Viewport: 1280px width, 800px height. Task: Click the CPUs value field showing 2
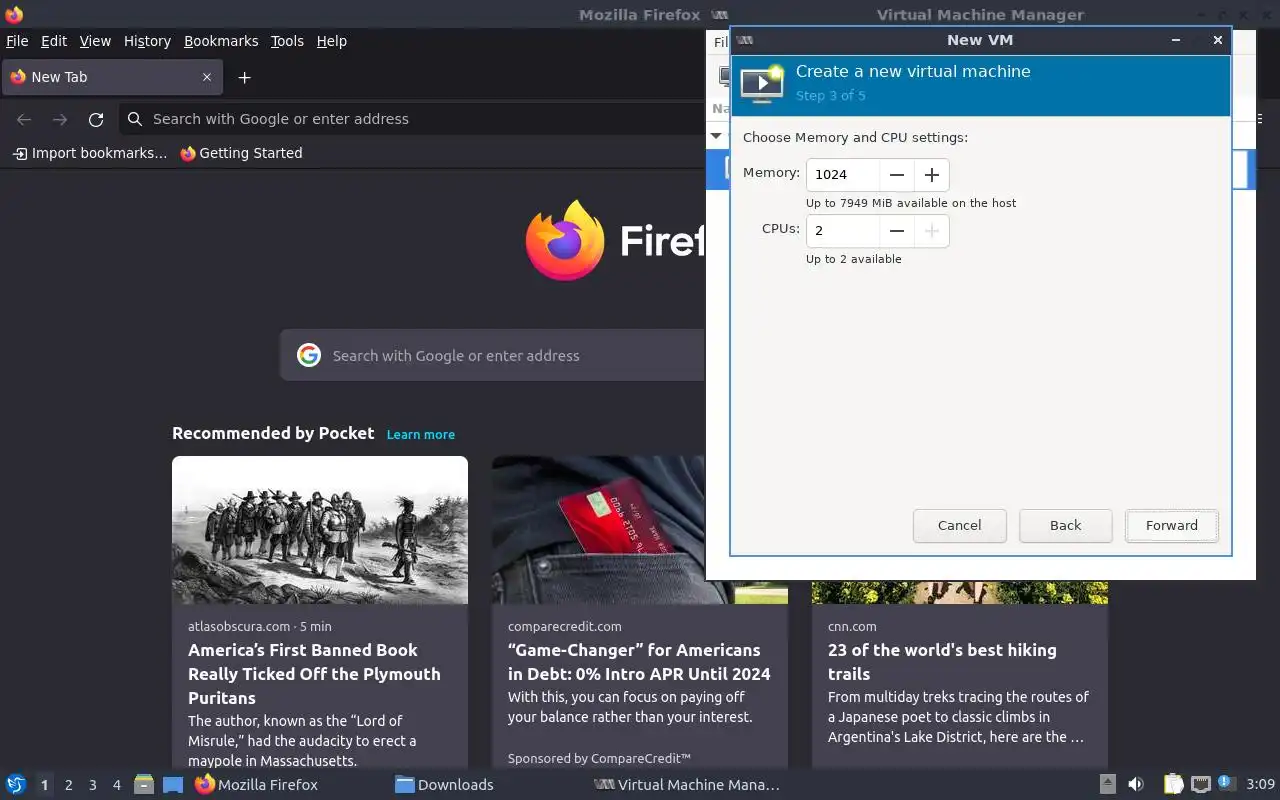843,231
